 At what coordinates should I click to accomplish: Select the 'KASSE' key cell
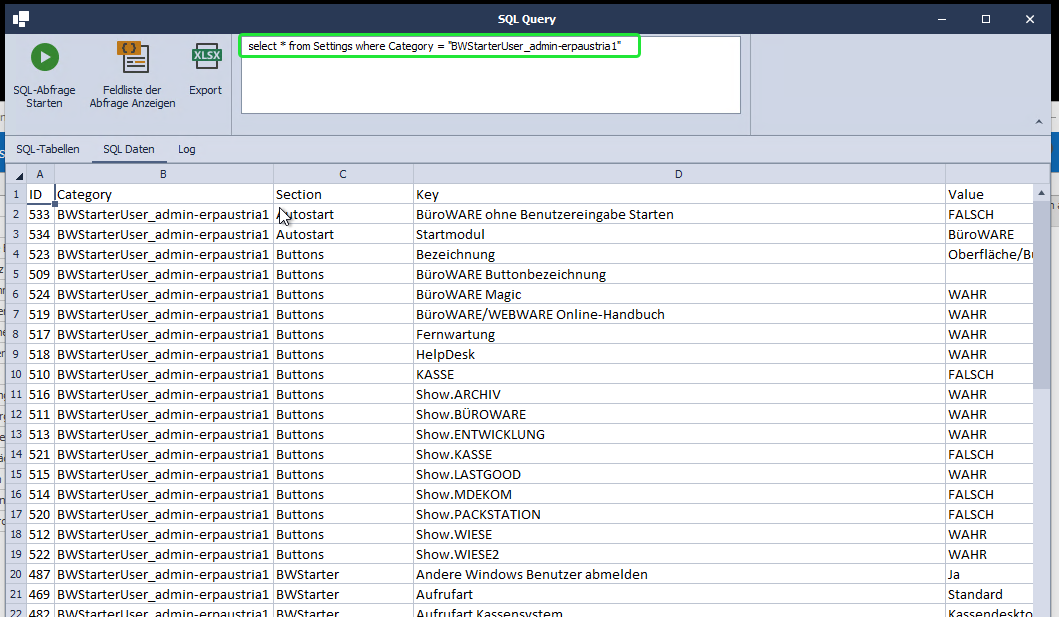tap(679, 375)
